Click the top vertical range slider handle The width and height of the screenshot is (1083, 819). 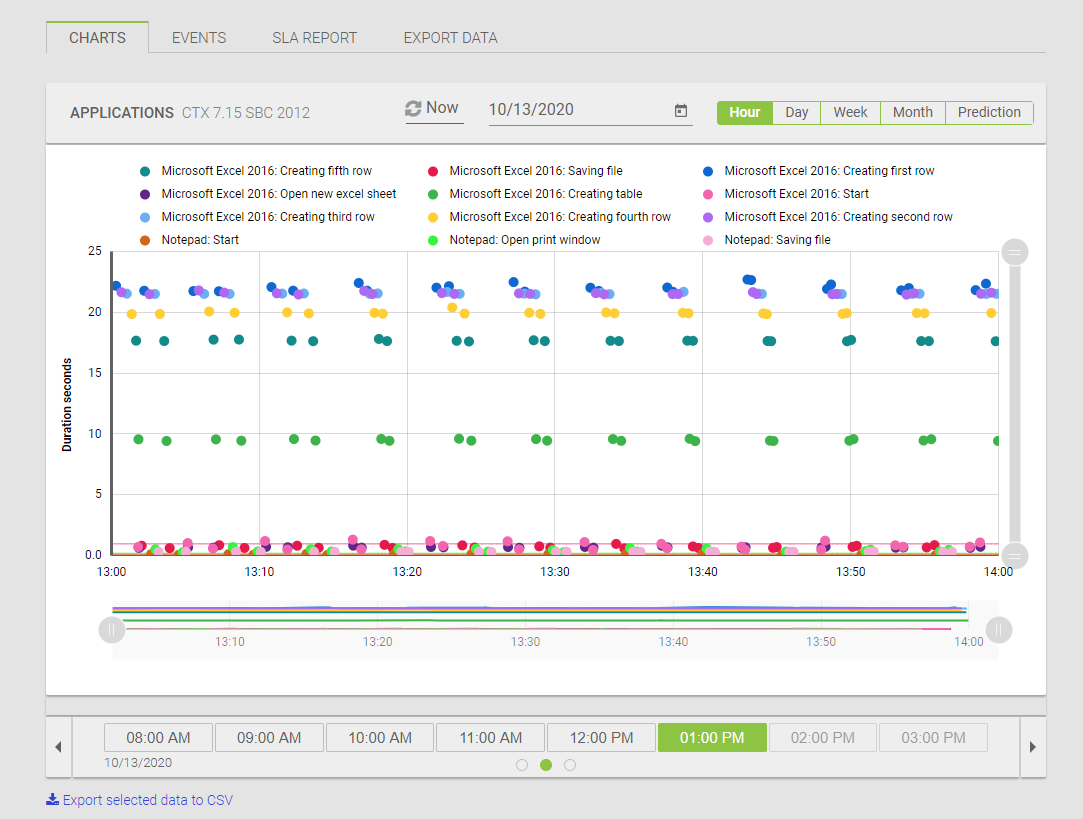1014,253
